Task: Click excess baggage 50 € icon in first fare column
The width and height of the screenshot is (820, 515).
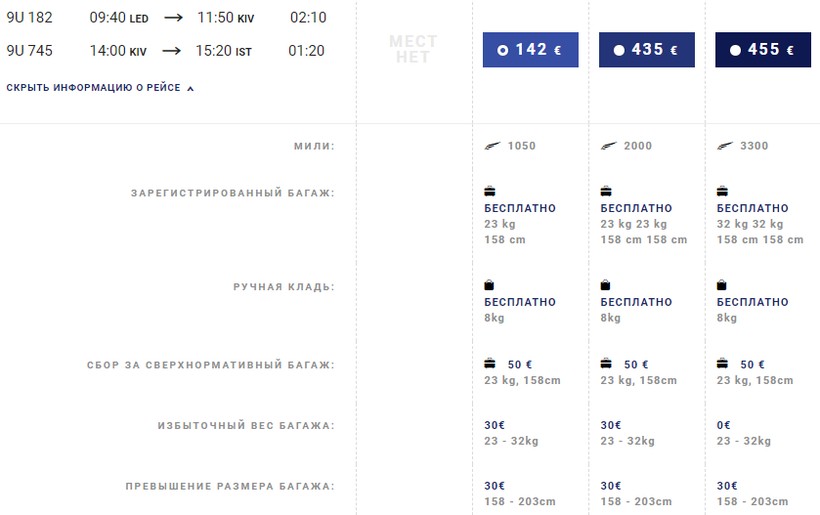Action: [x=490, y=364]
